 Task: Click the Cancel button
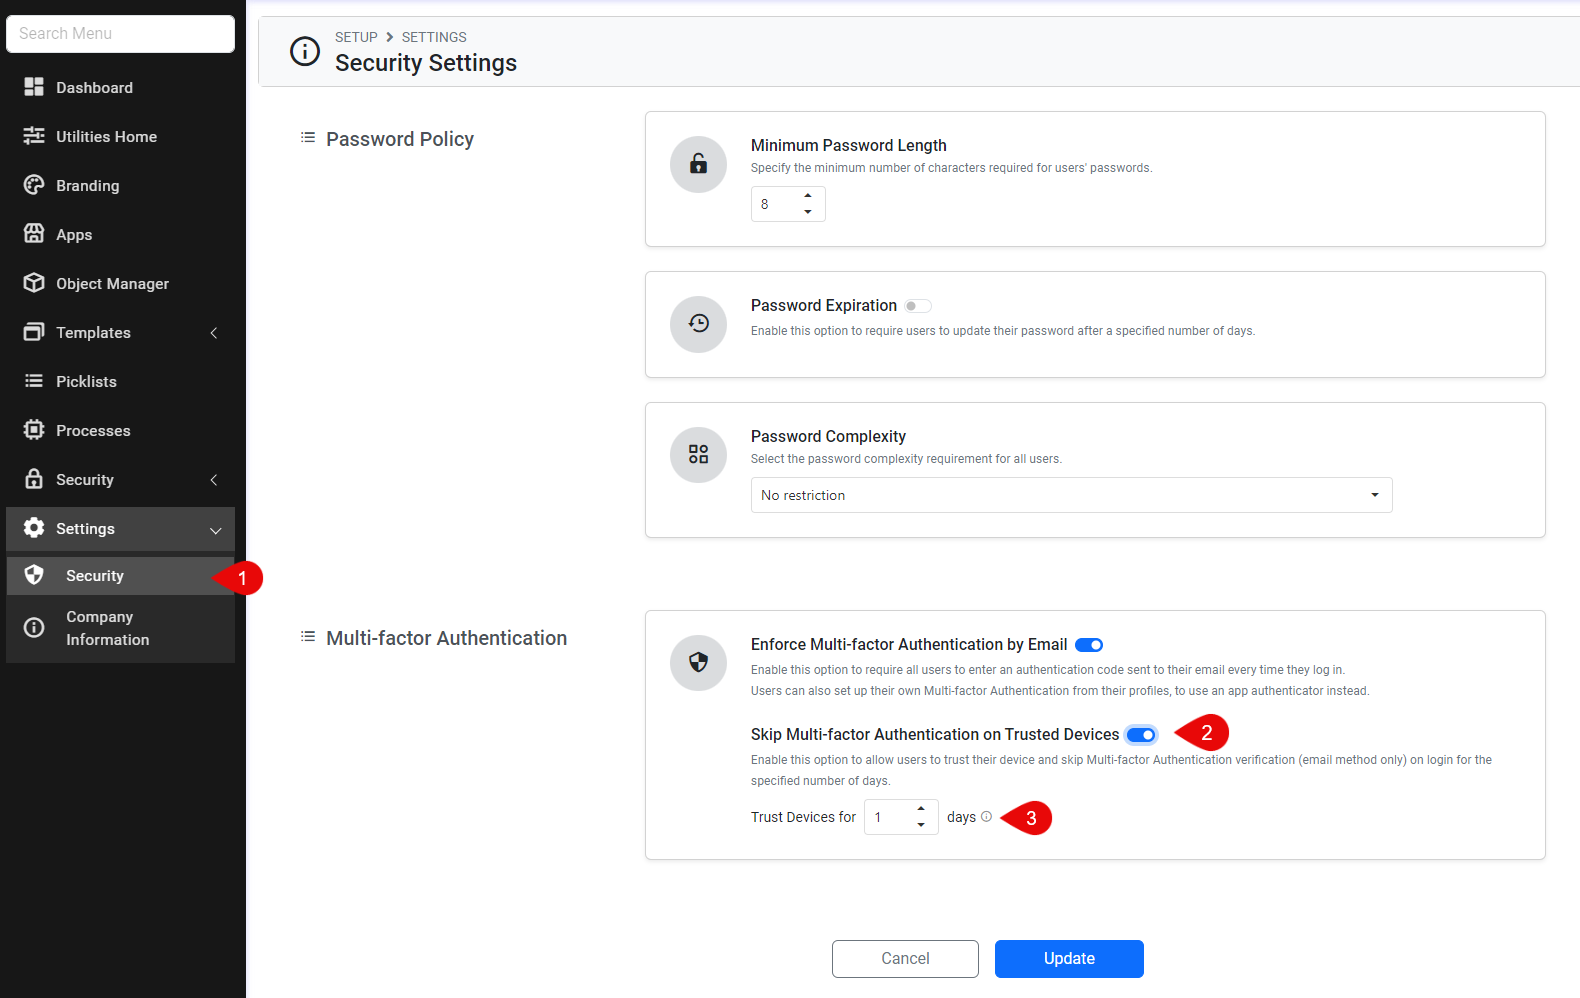(x=905, y=958)
